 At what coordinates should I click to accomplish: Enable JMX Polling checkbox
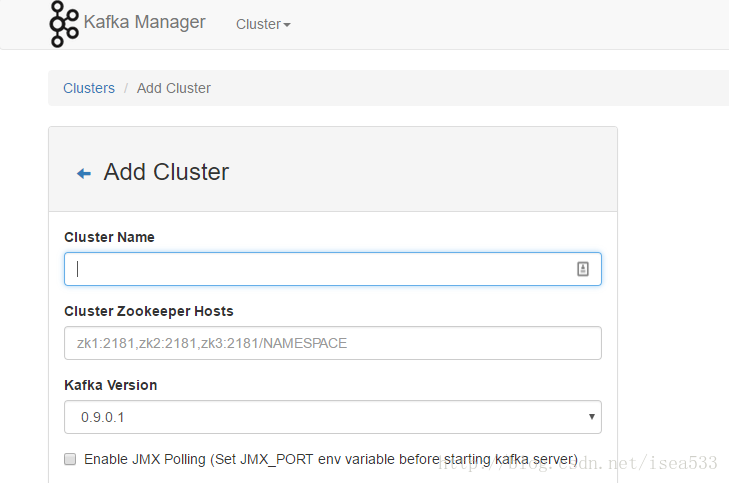(x=70, y=459)
